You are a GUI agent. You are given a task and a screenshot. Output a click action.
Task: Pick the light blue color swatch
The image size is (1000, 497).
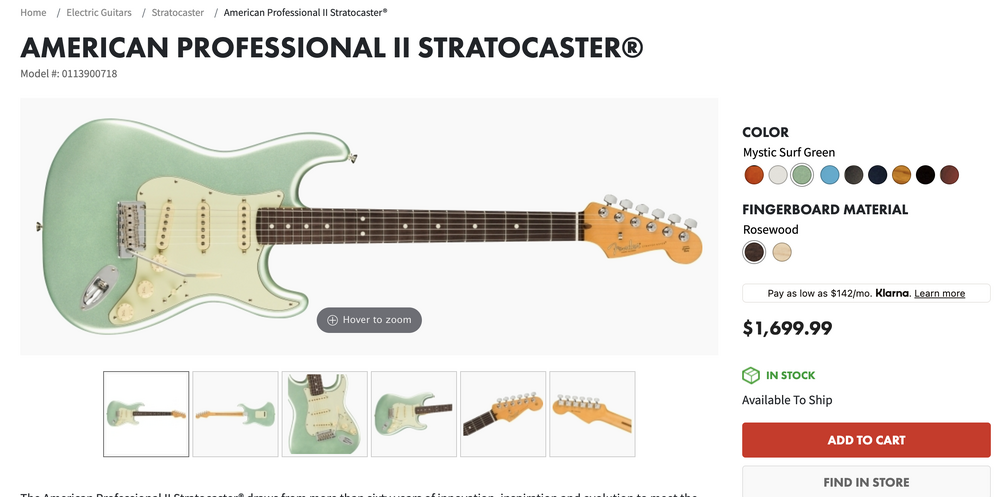[x=829, y=175]
